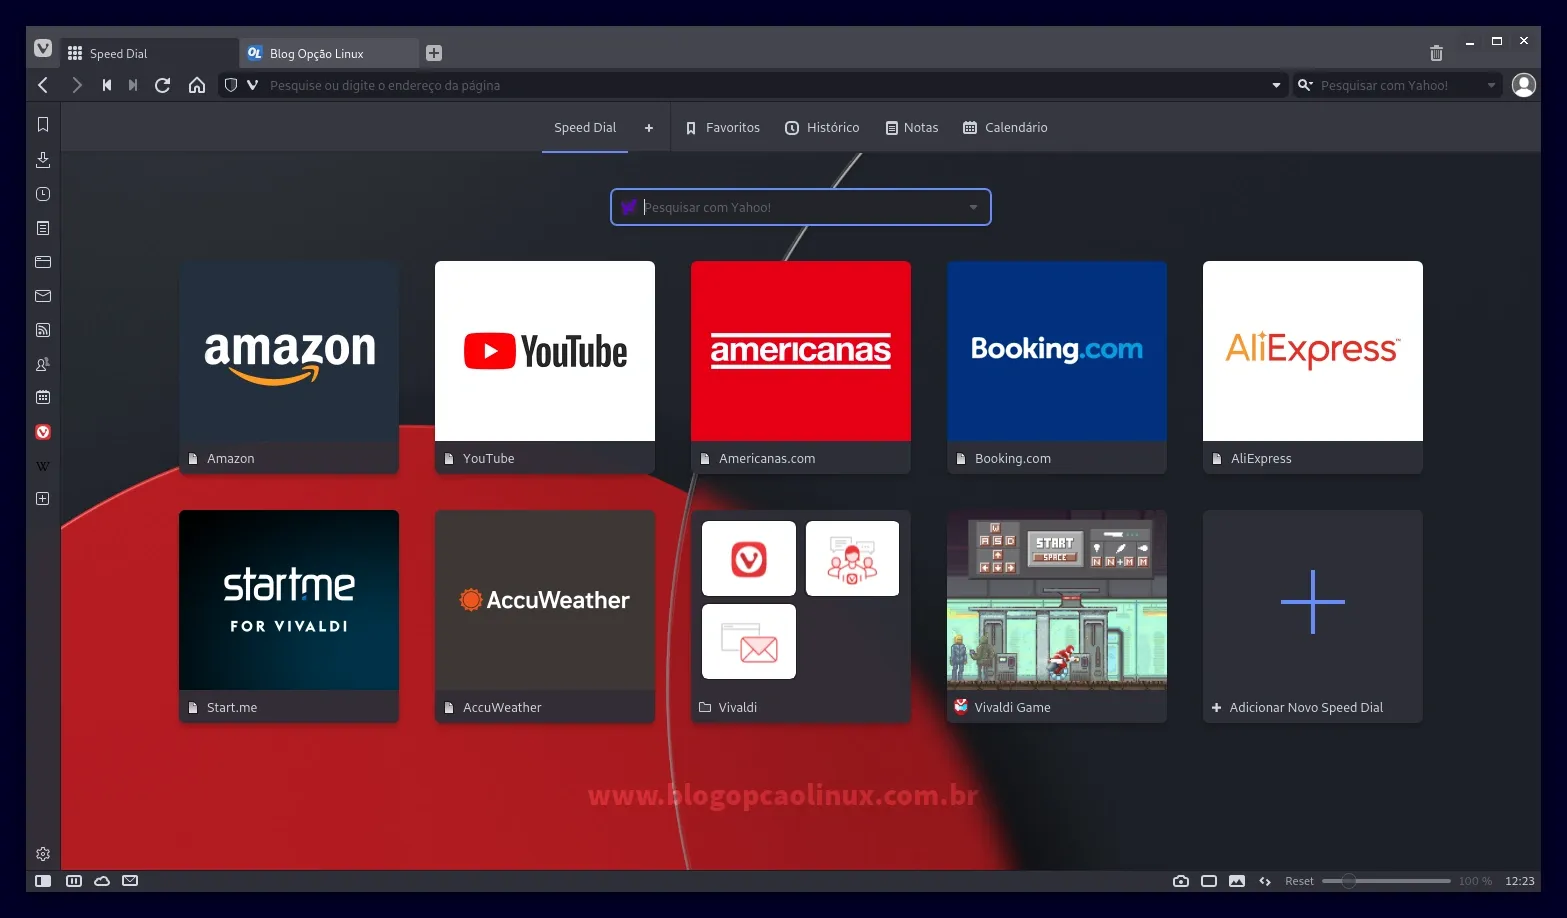Open the tracker blocker shield icon
This screenshot has width=1567, height=918.
pos(231,85)
